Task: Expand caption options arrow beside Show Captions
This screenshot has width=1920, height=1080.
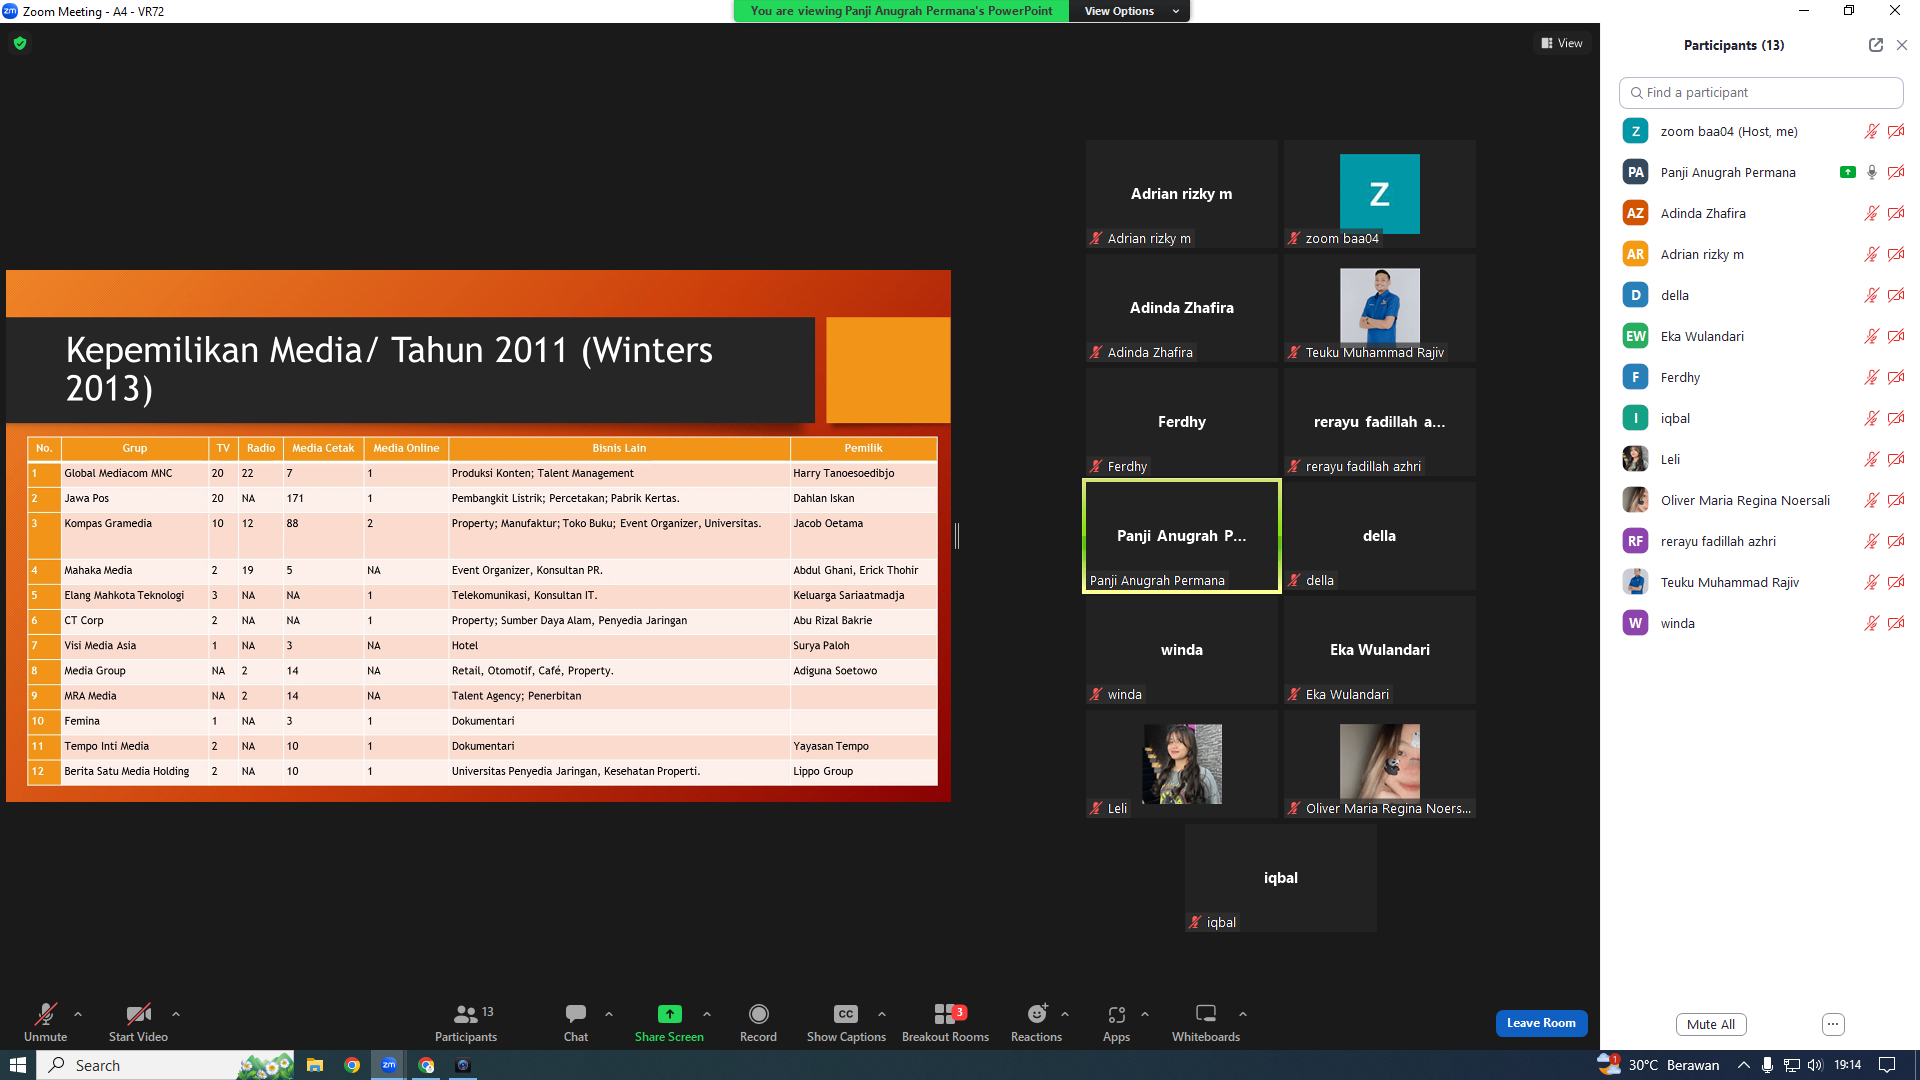Action: [x=882, y=1014]
